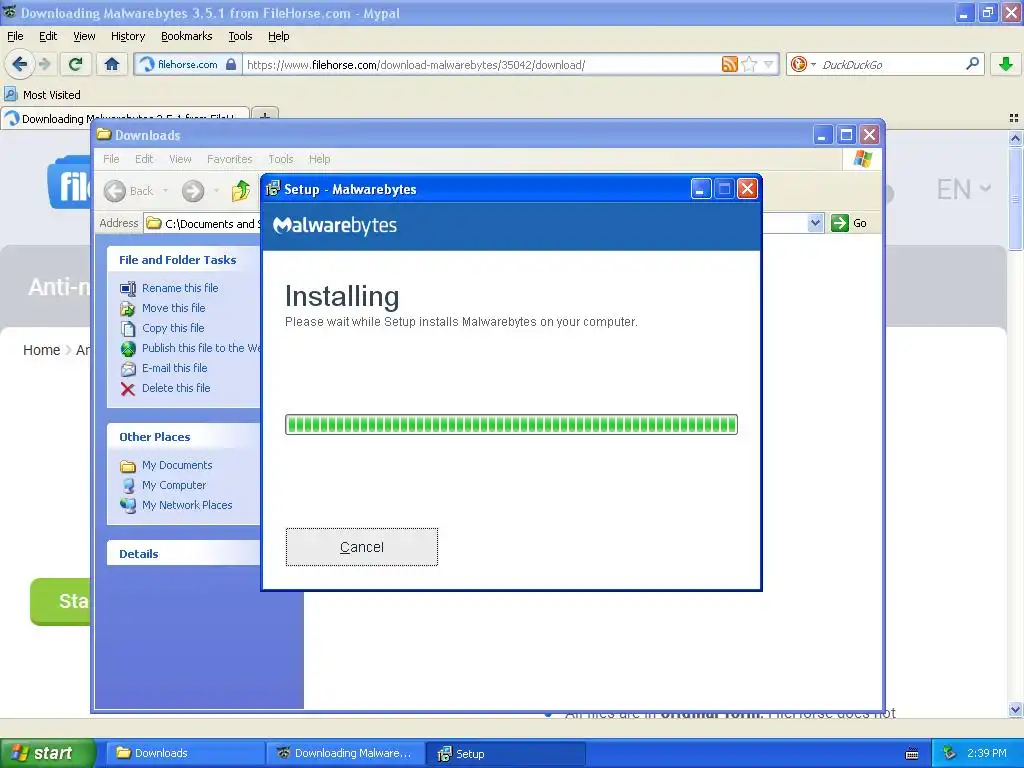
Task: Open the browser downloads green arrow
Action: 1006,64
